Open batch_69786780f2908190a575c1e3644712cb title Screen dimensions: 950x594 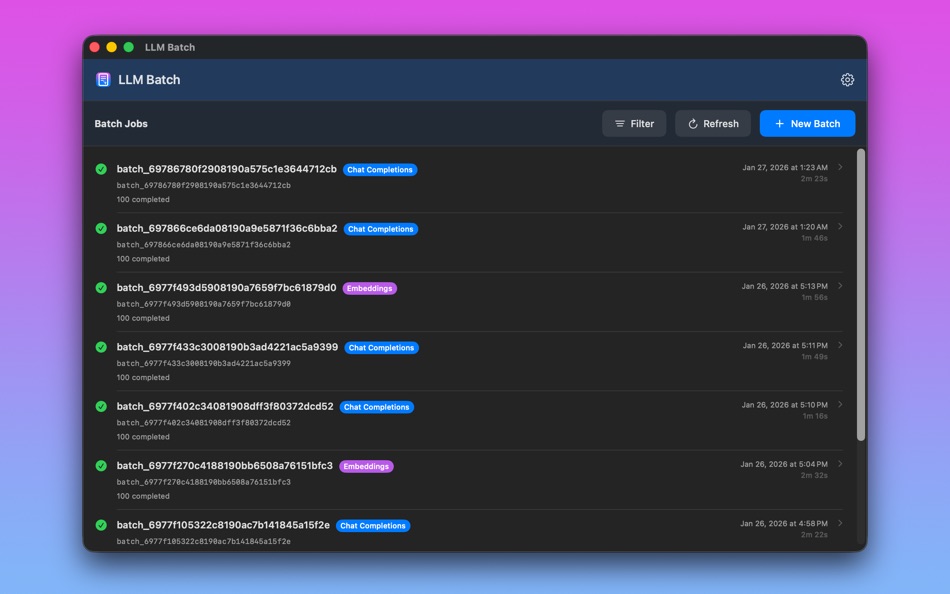(x=227, y=169)
